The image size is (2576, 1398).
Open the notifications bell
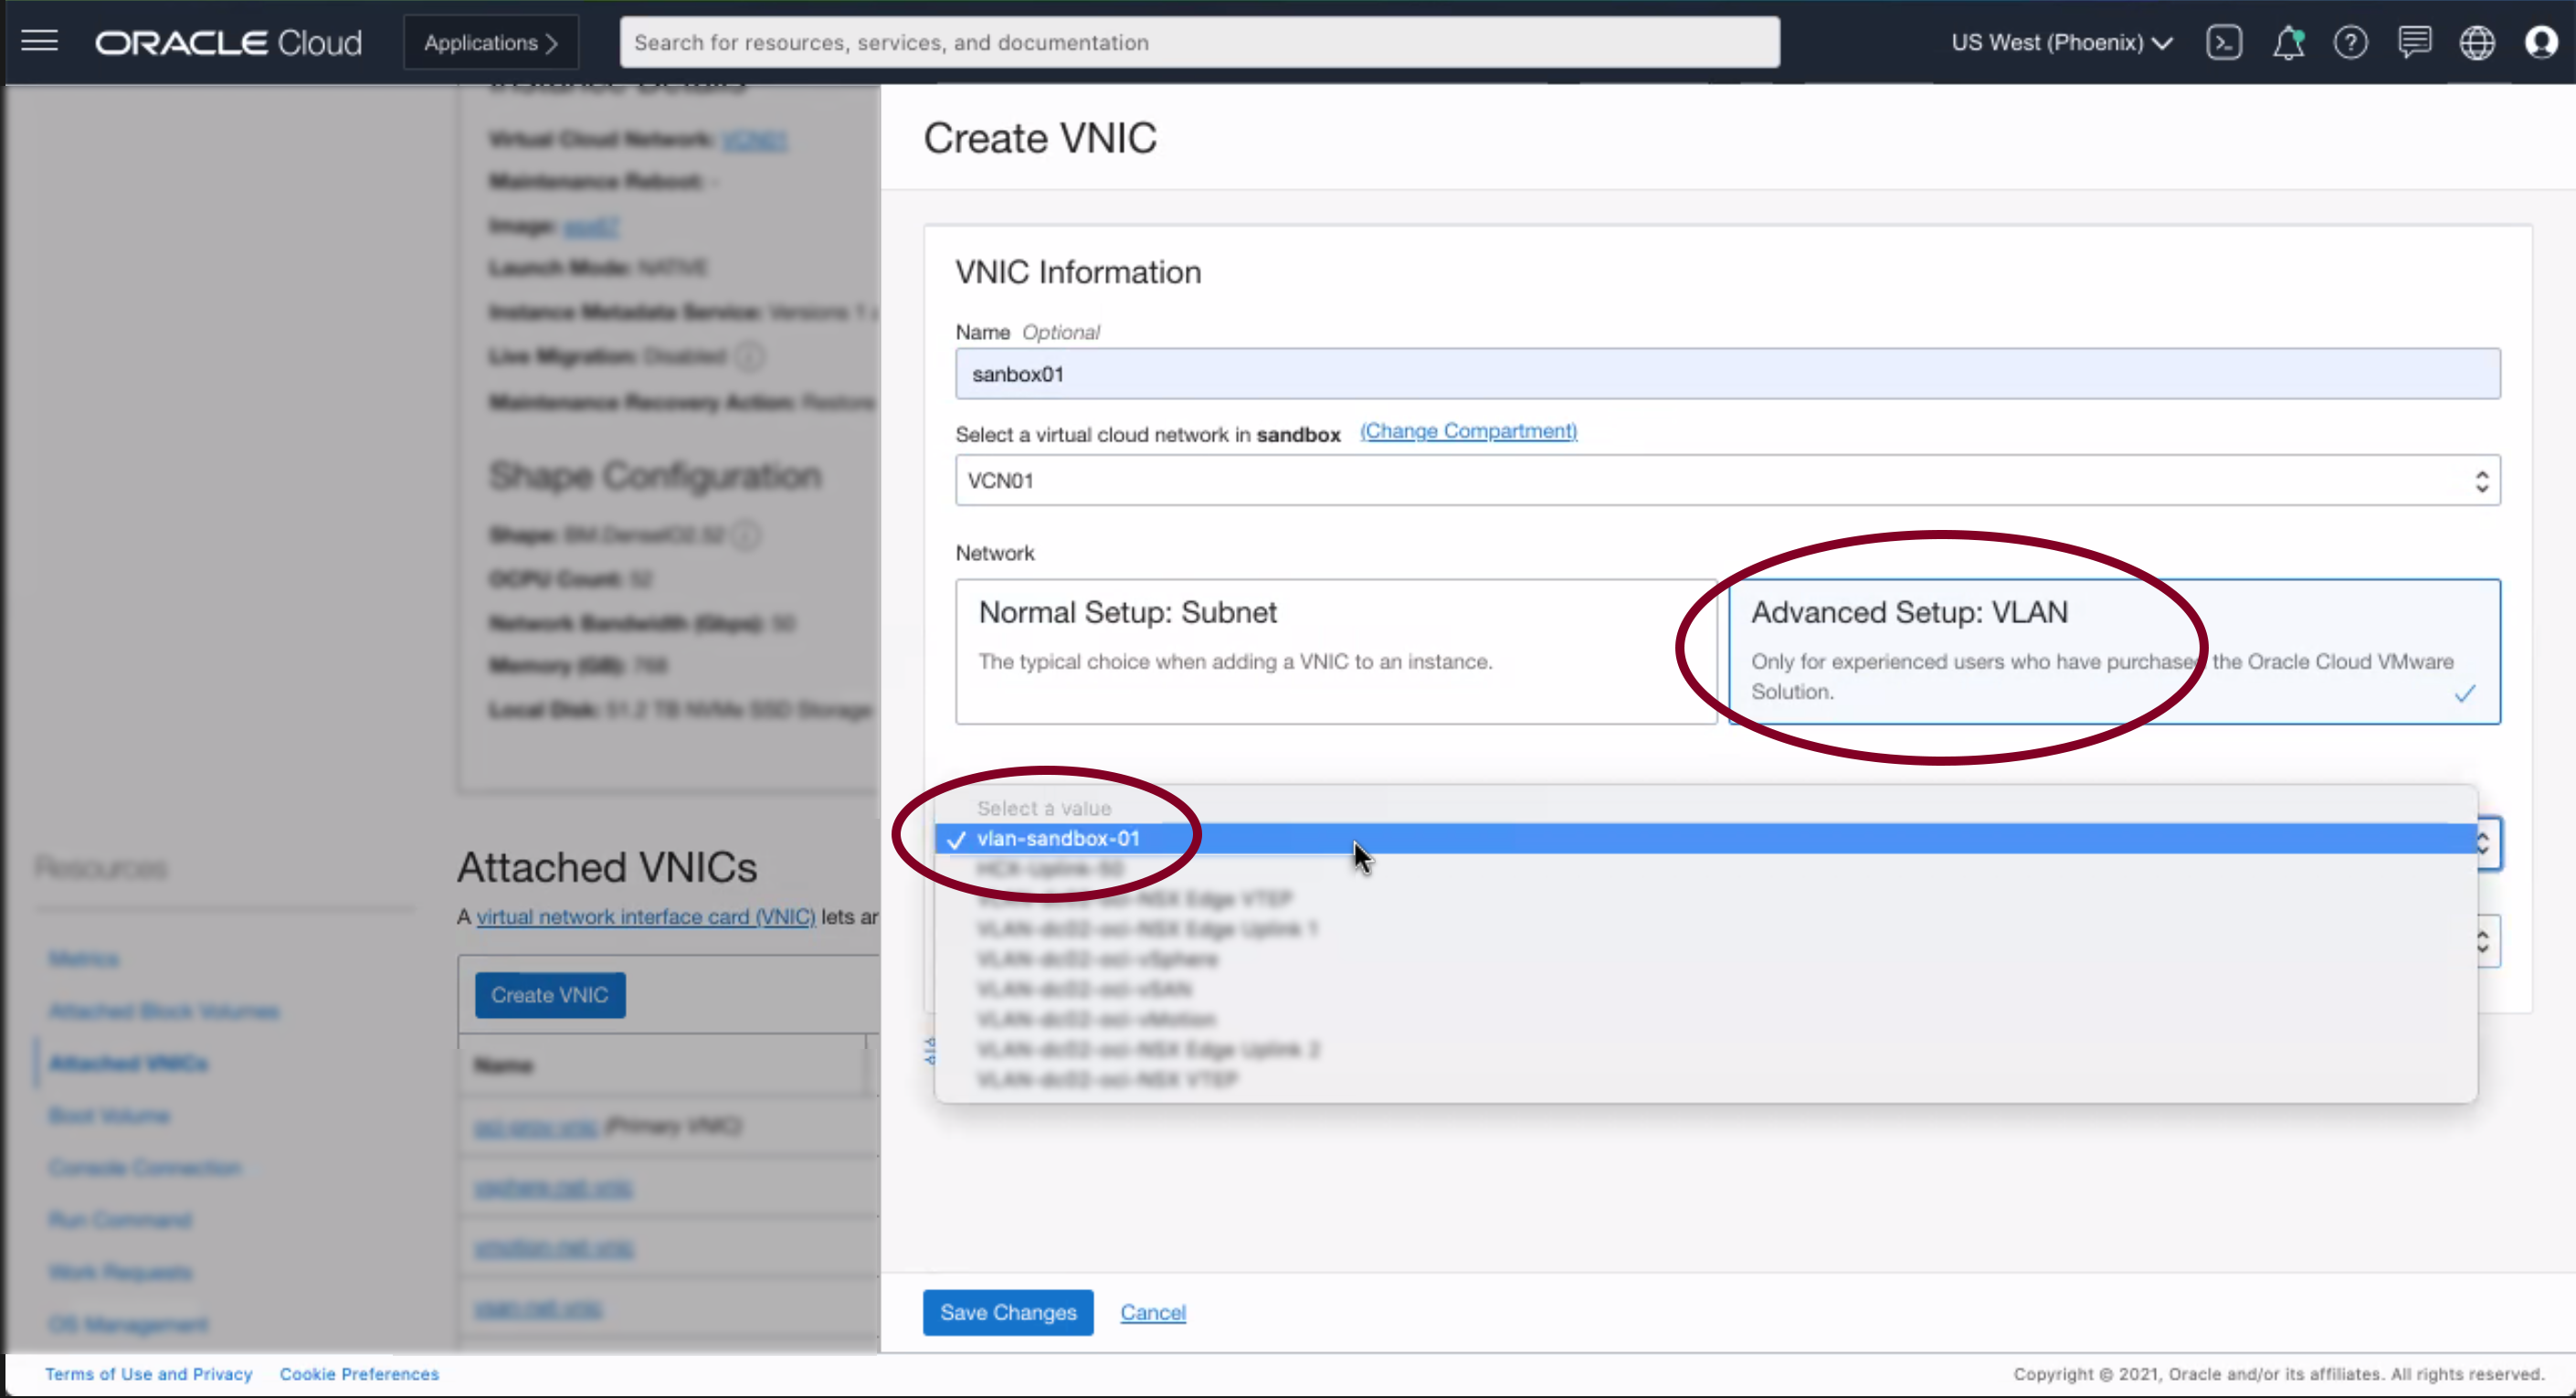[2287, 42]
